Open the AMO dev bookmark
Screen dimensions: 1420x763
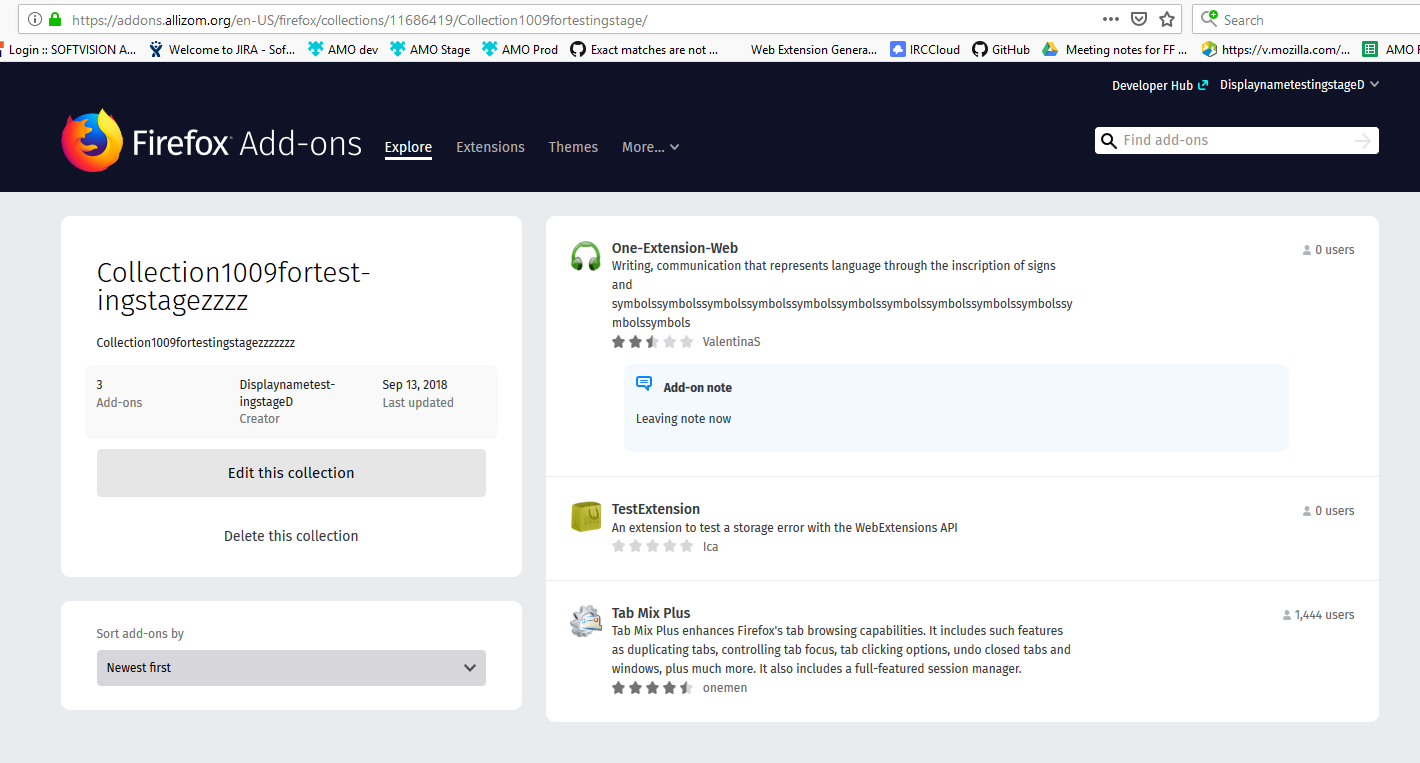[342, 49]
